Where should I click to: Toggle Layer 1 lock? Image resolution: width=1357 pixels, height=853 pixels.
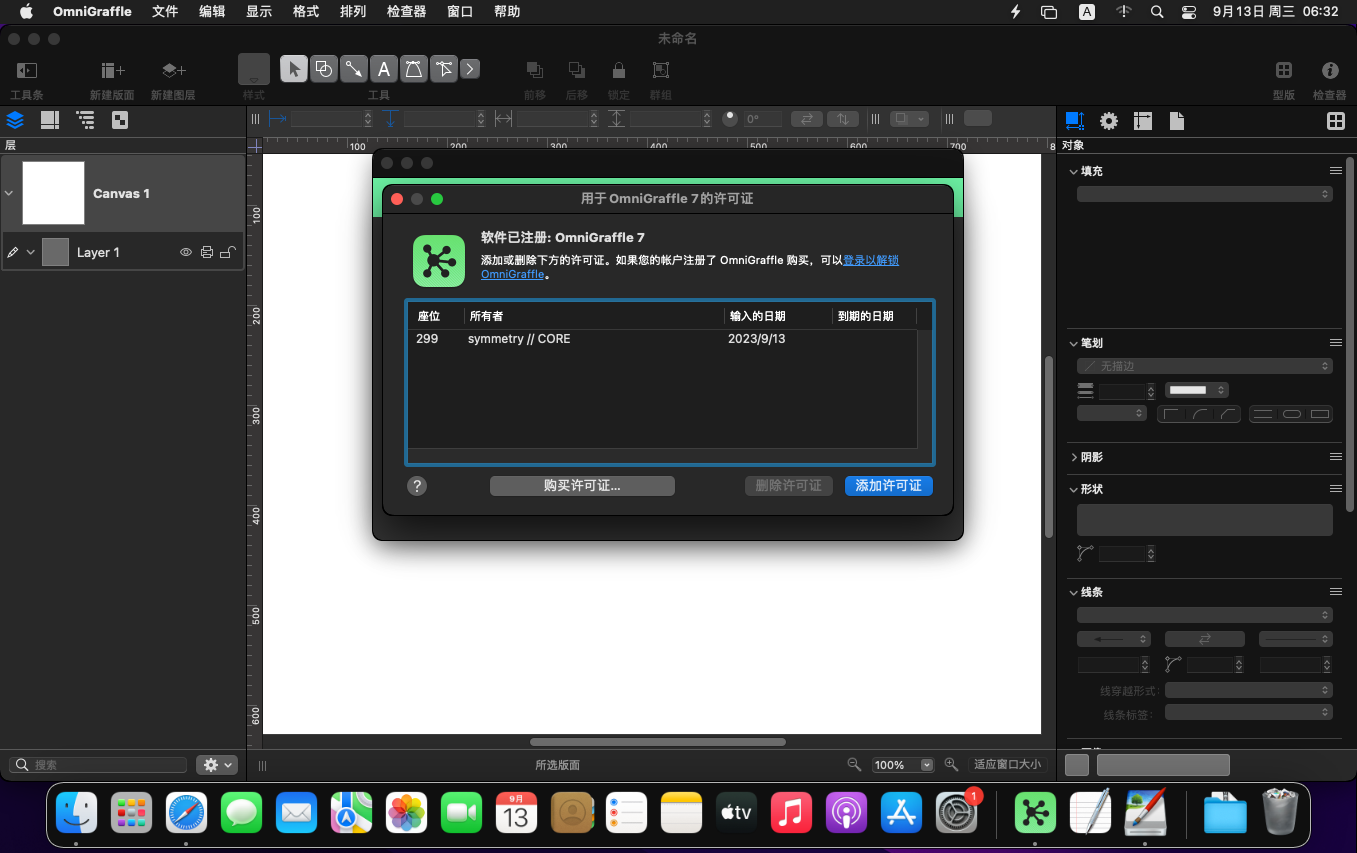tap(228, 252)
